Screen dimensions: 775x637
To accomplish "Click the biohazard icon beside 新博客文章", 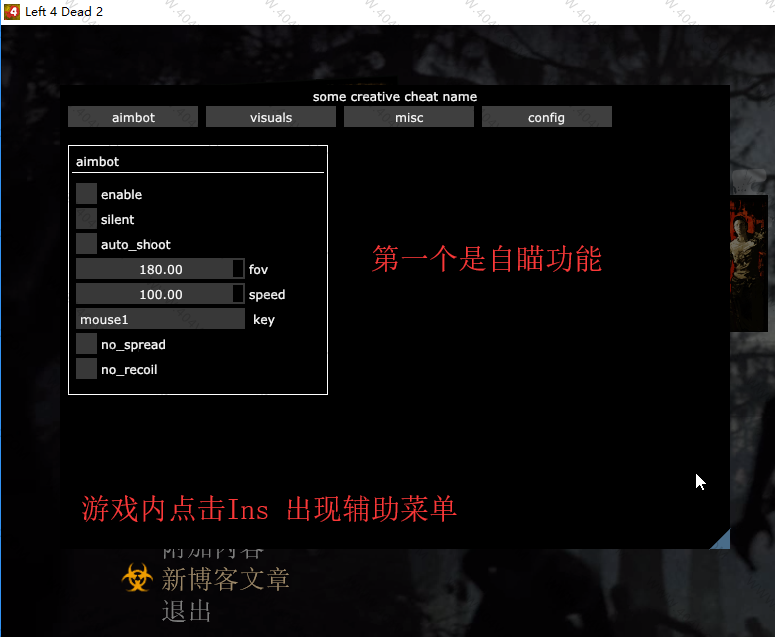I will (x=137, y=579).
